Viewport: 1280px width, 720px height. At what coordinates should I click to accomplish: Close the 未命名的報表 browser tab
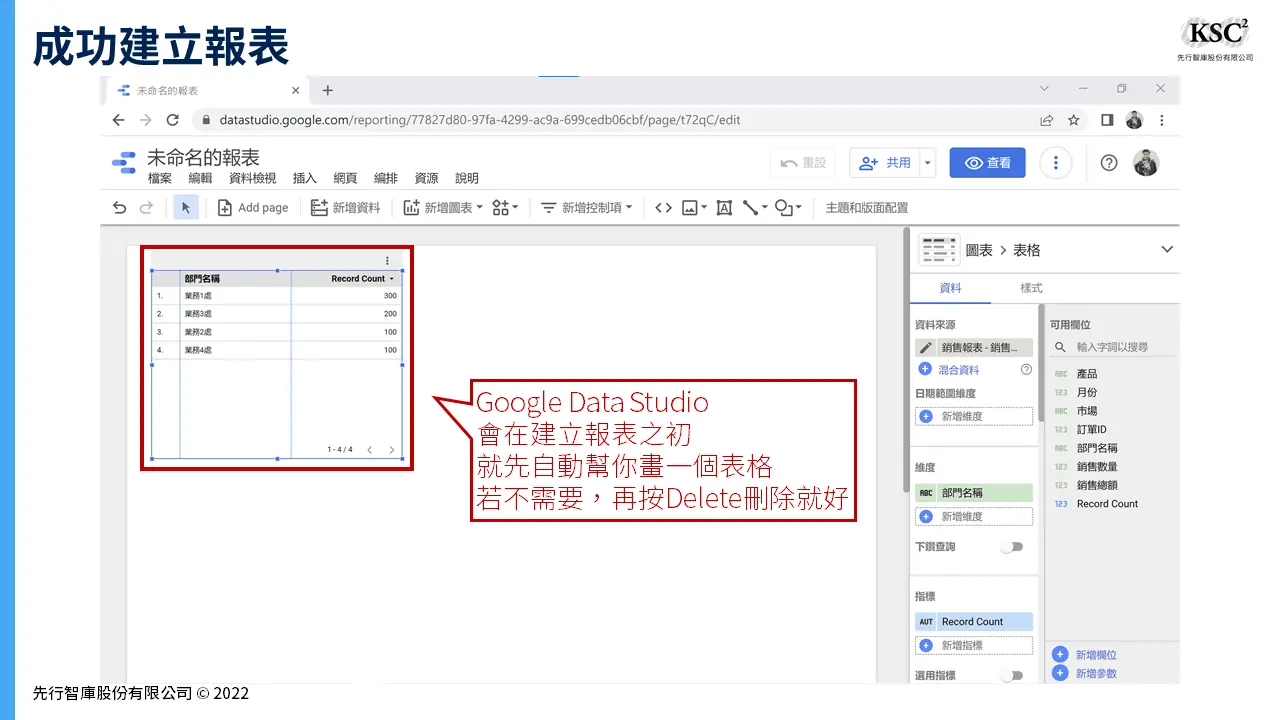295,90
